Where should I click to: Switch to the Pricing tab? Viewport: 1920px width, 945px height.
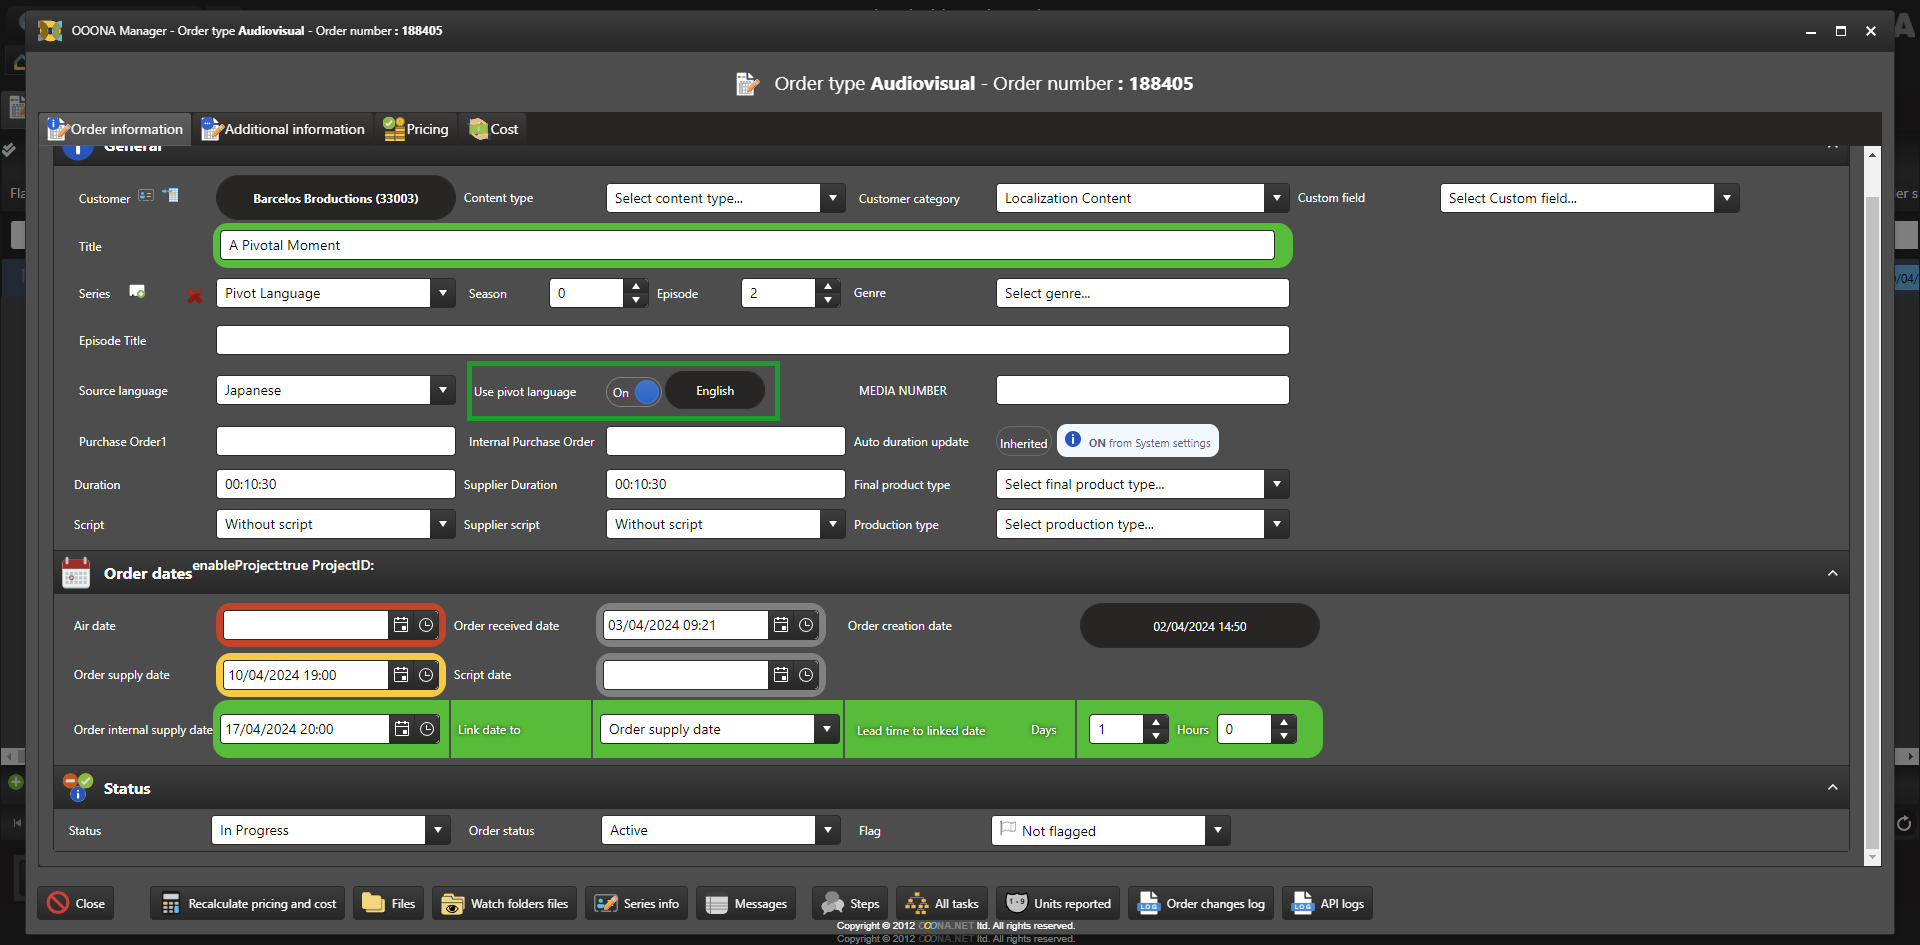417,129
